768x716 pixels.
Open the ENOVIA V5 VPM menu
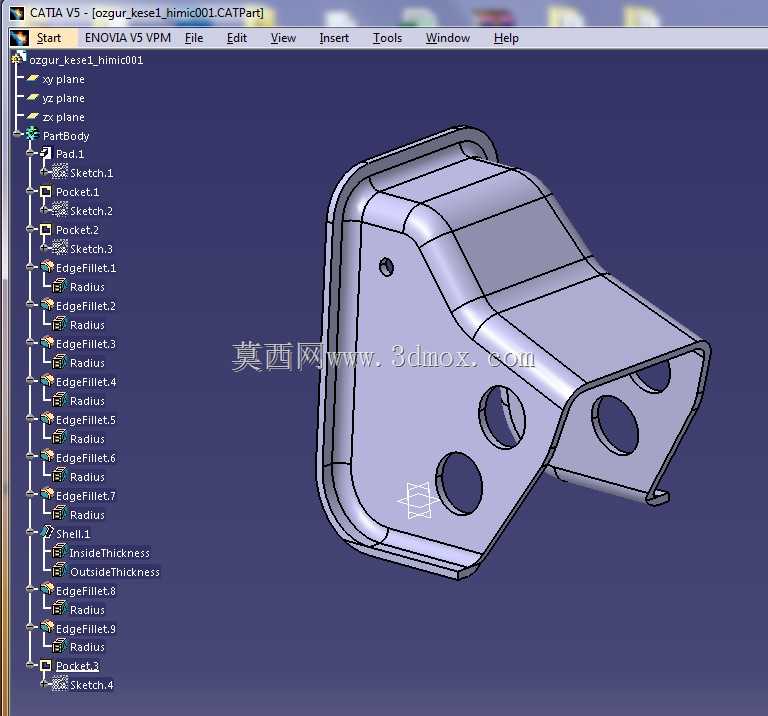point(128,38)
